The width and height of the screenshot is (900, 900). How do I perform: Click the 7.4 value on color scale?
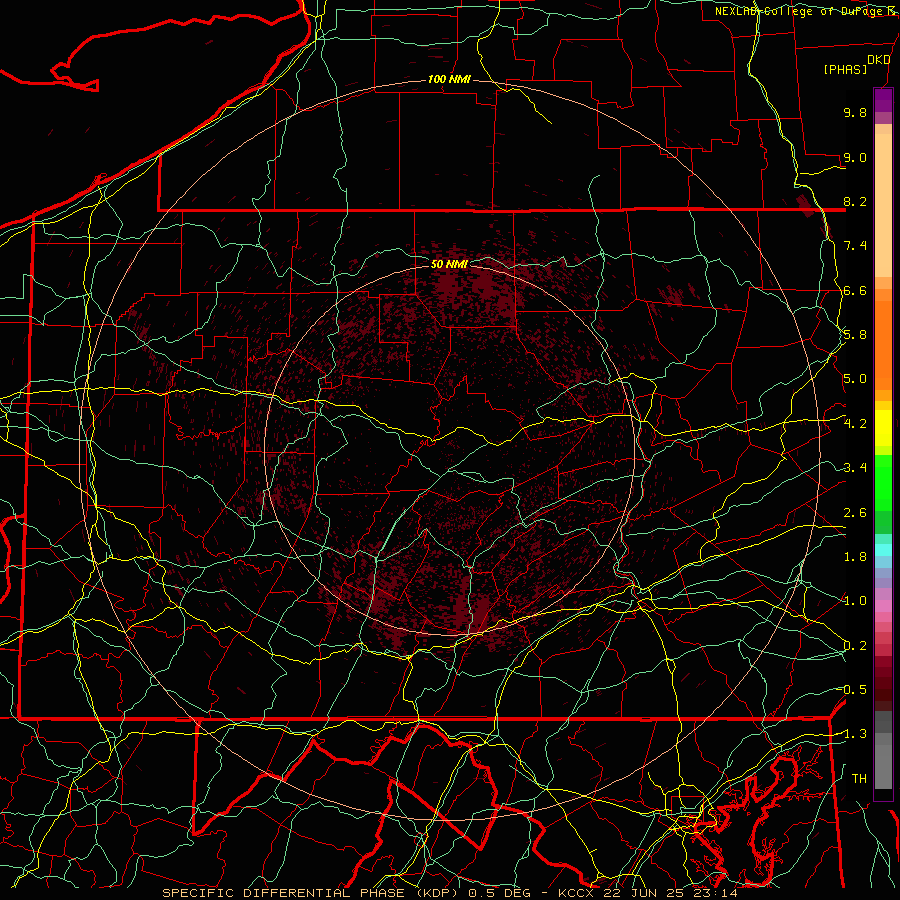point(855,246)
